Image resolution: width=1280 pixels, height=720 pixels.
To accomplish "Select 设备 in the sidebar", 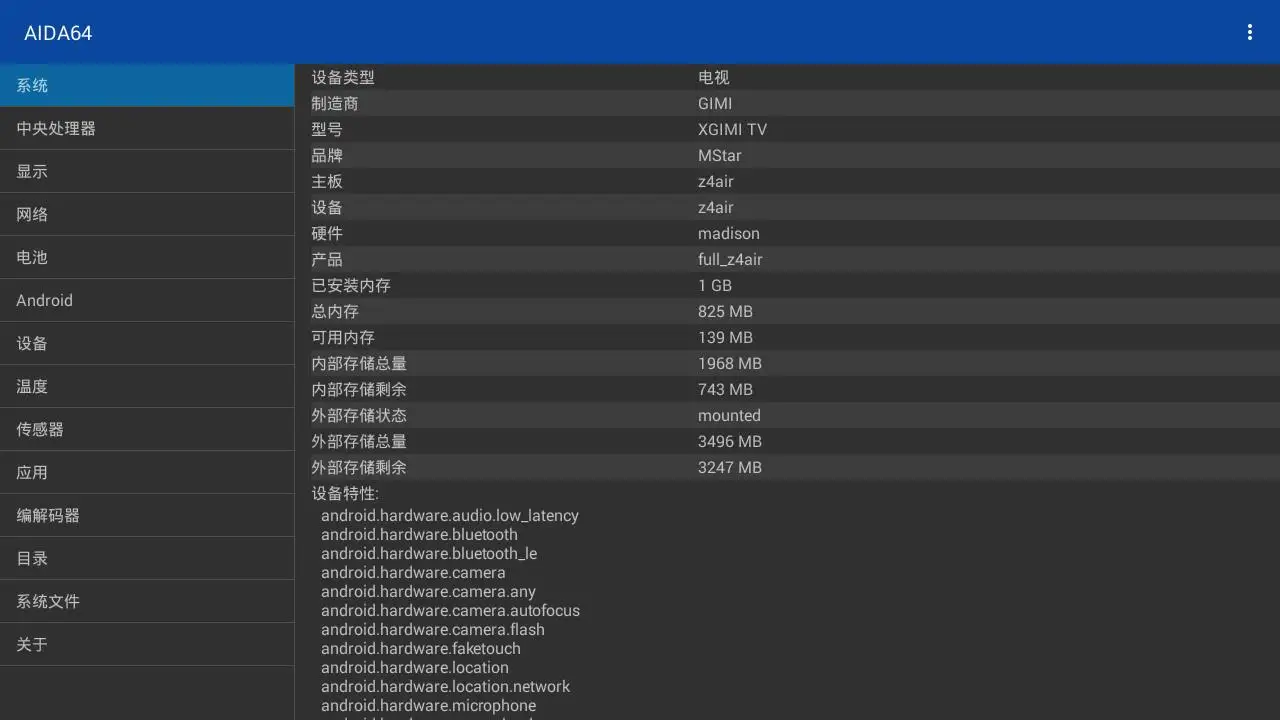I will pos(147,343).
